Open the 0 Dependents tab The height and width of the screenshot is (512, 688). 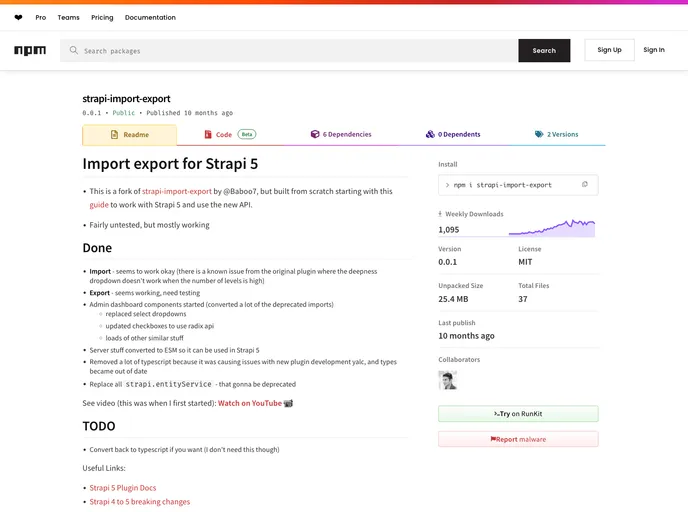click(x=453, y=134)
